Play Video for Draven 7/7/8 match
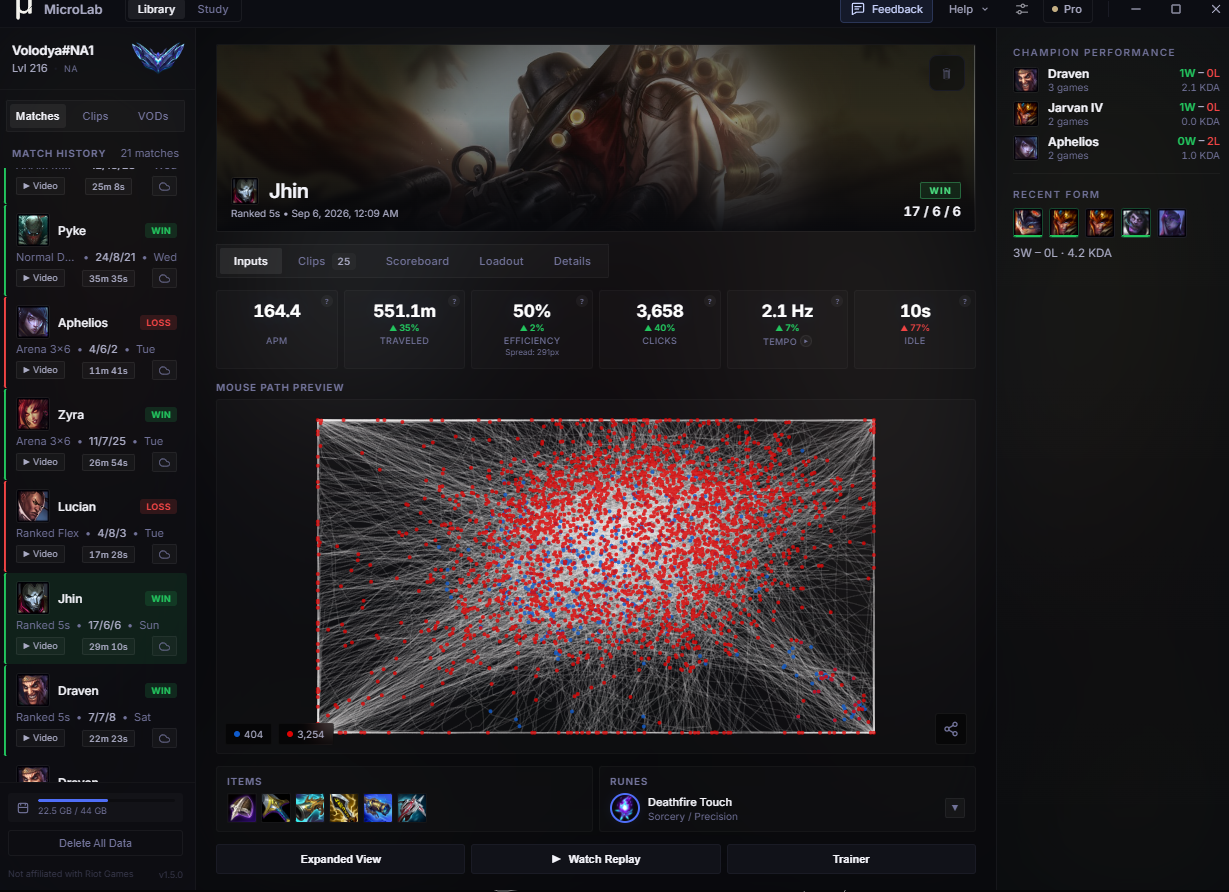 point(41,738)
